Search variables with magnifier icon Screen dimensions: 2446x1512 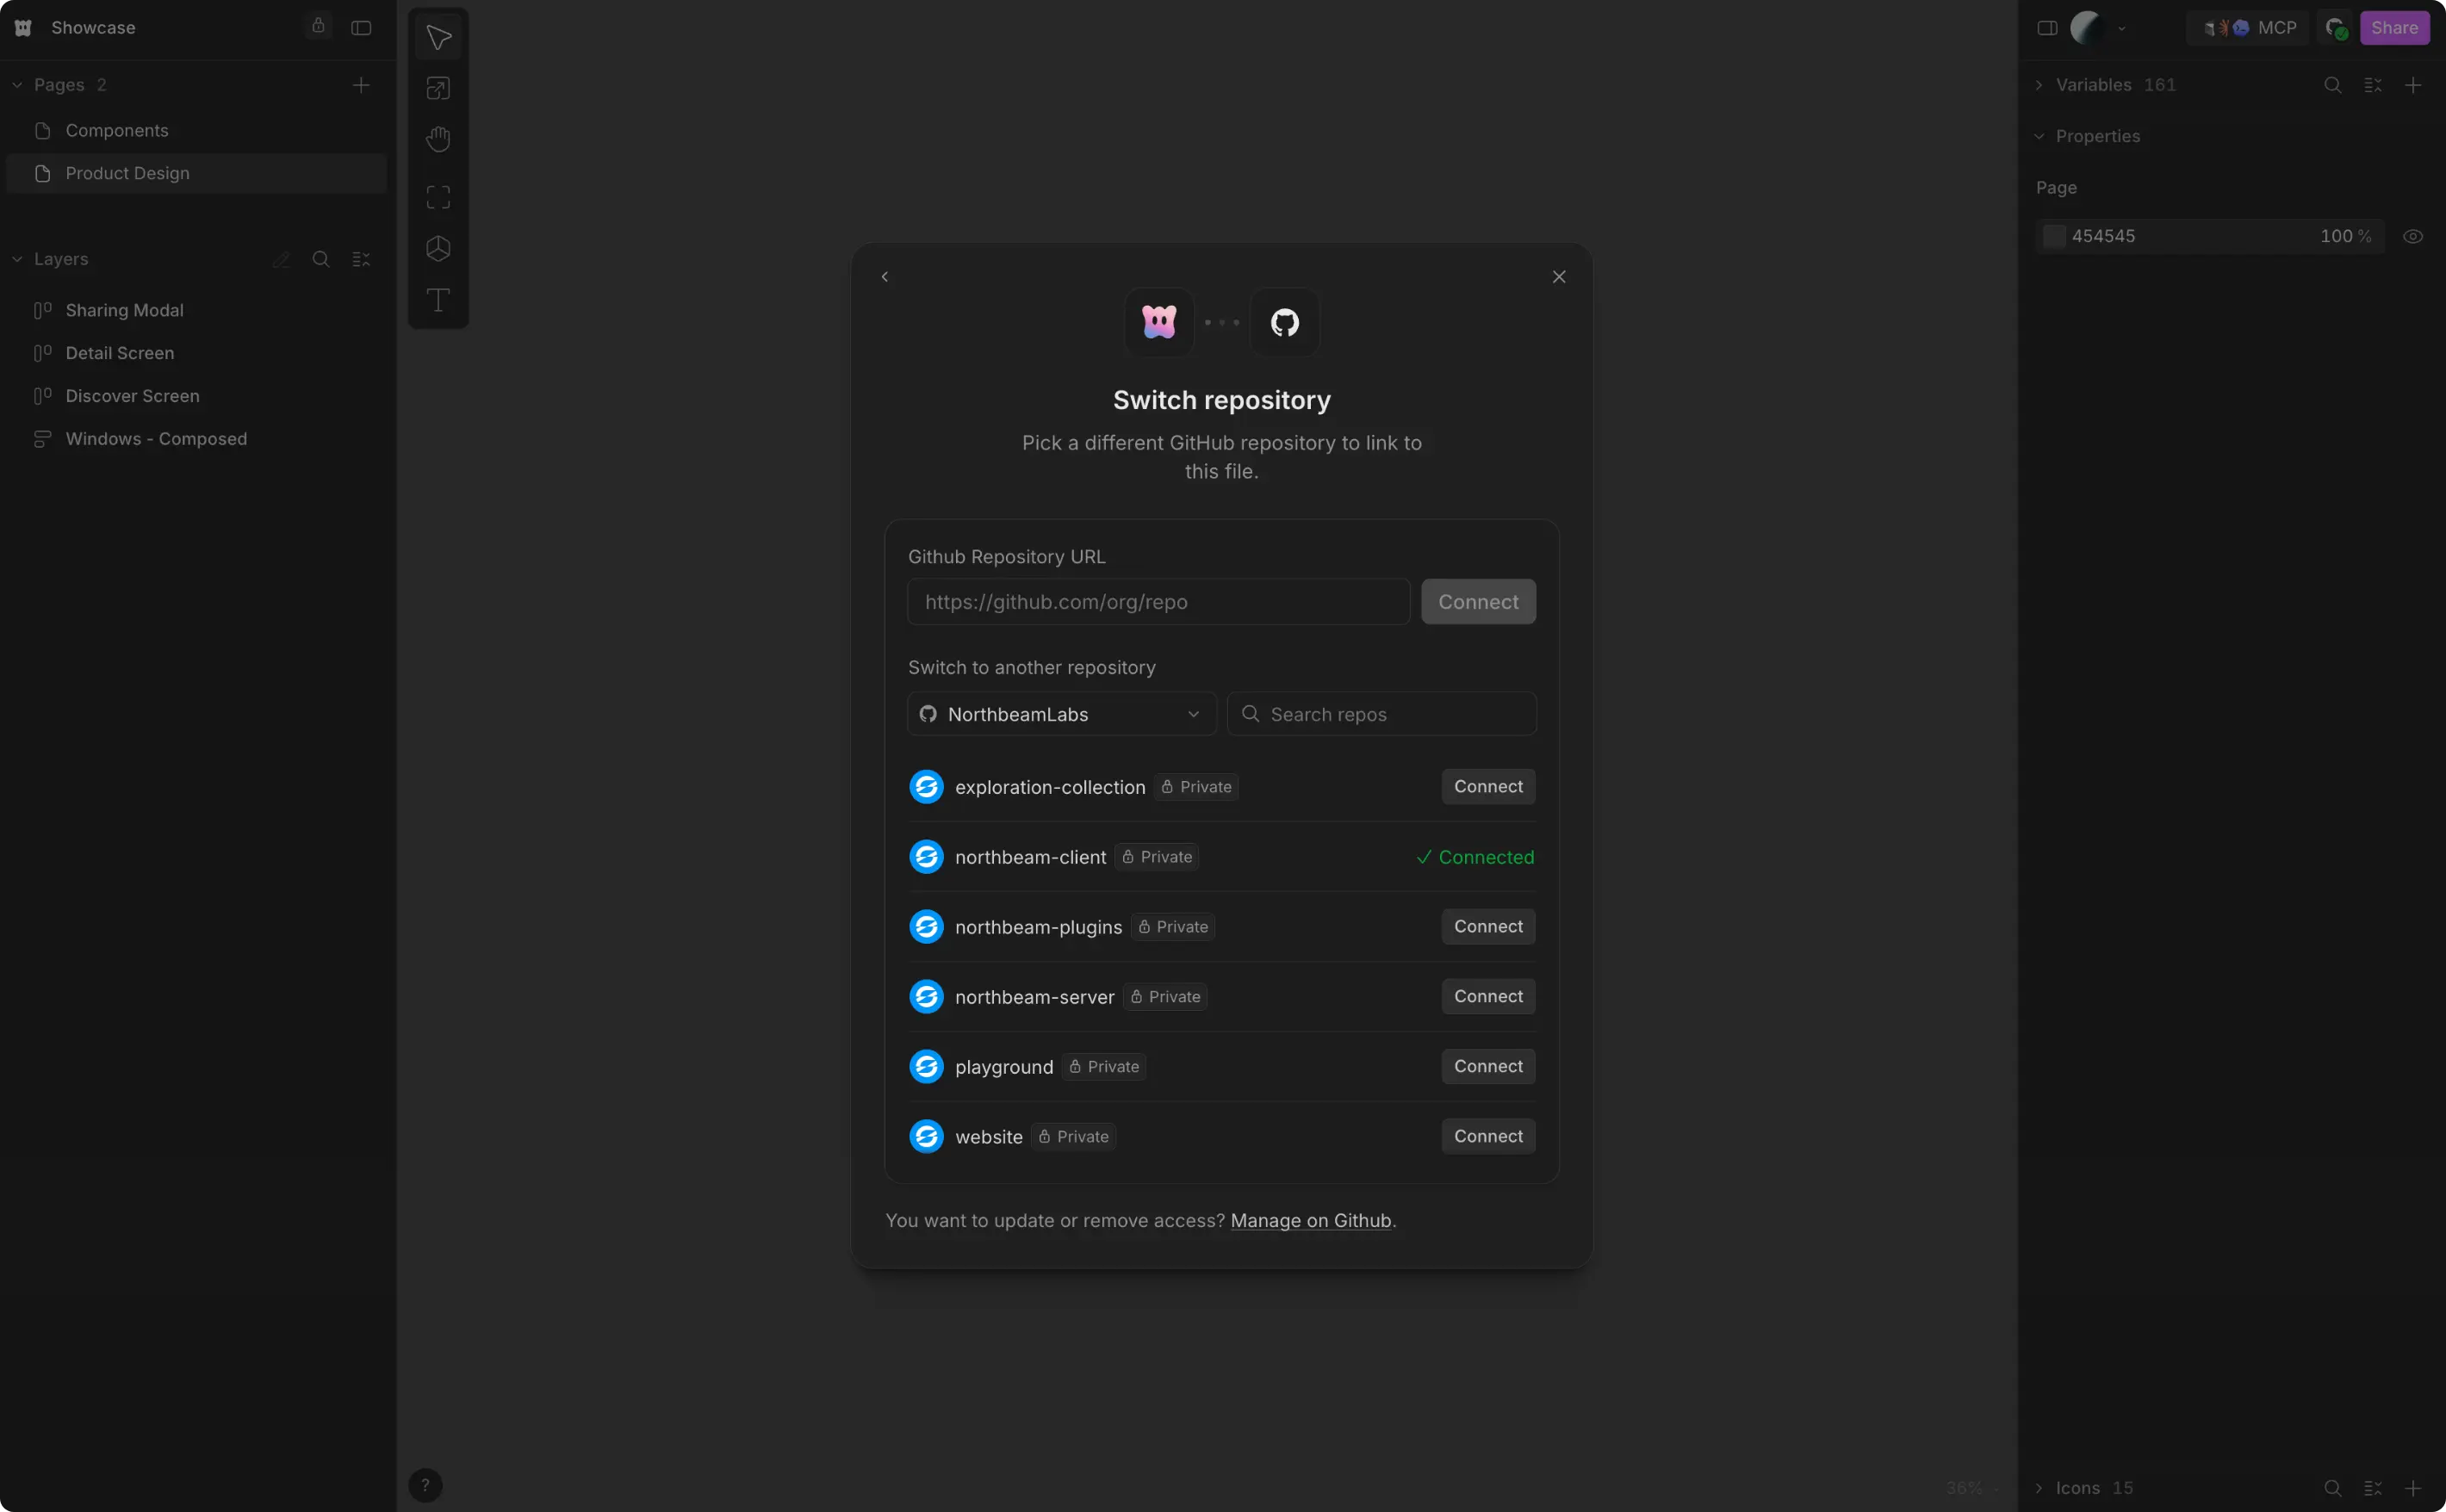point(2332,85)
